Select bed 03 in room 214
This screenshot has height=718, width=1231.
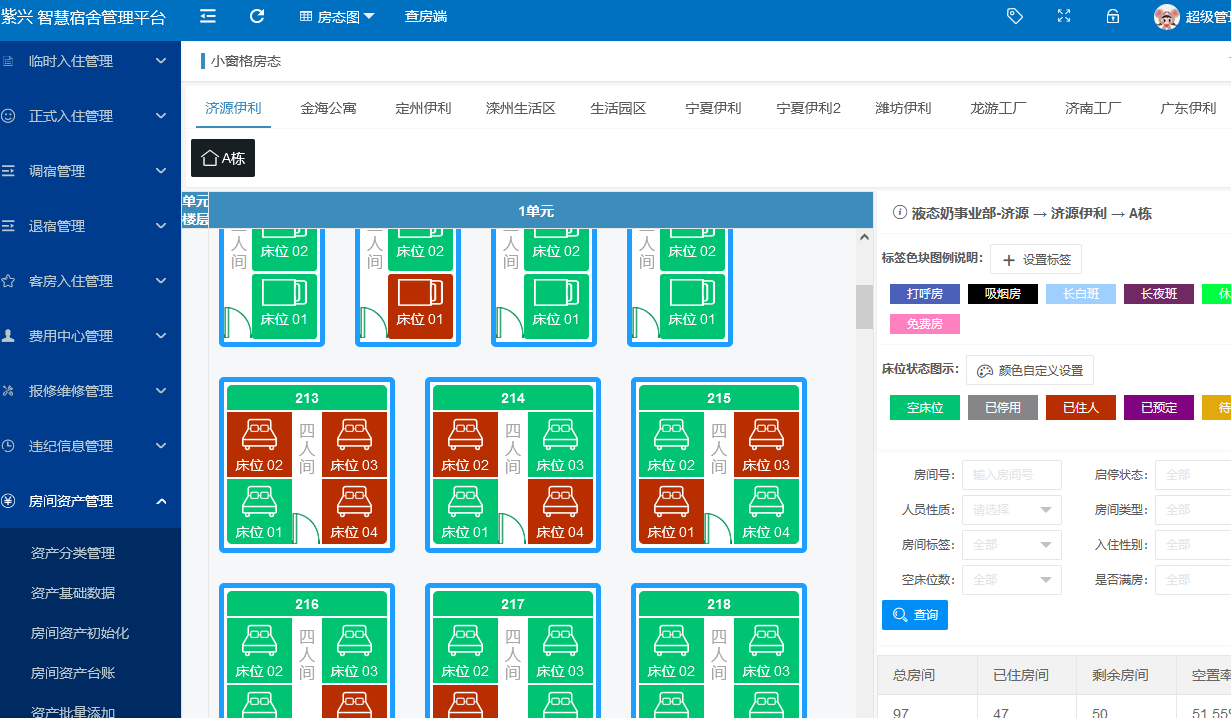click(560, 444)
